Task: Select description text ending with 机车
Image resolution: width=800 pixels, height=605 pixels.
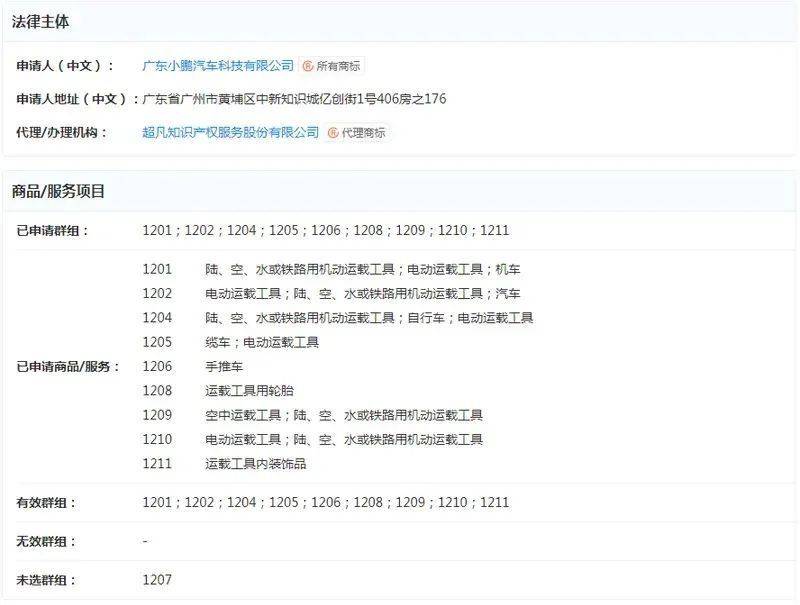Action: (x=363, y=269)
